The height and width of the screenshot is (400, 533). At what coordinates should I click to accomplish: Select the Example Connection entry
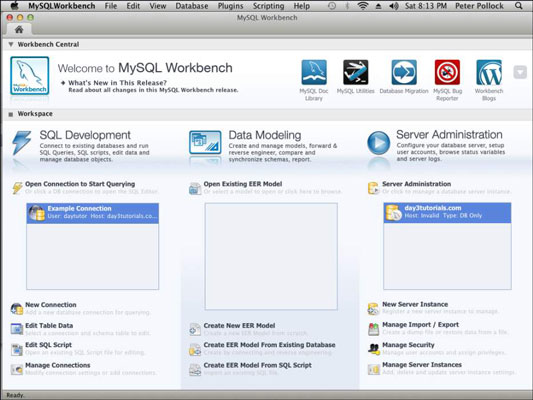pos(93,213)
